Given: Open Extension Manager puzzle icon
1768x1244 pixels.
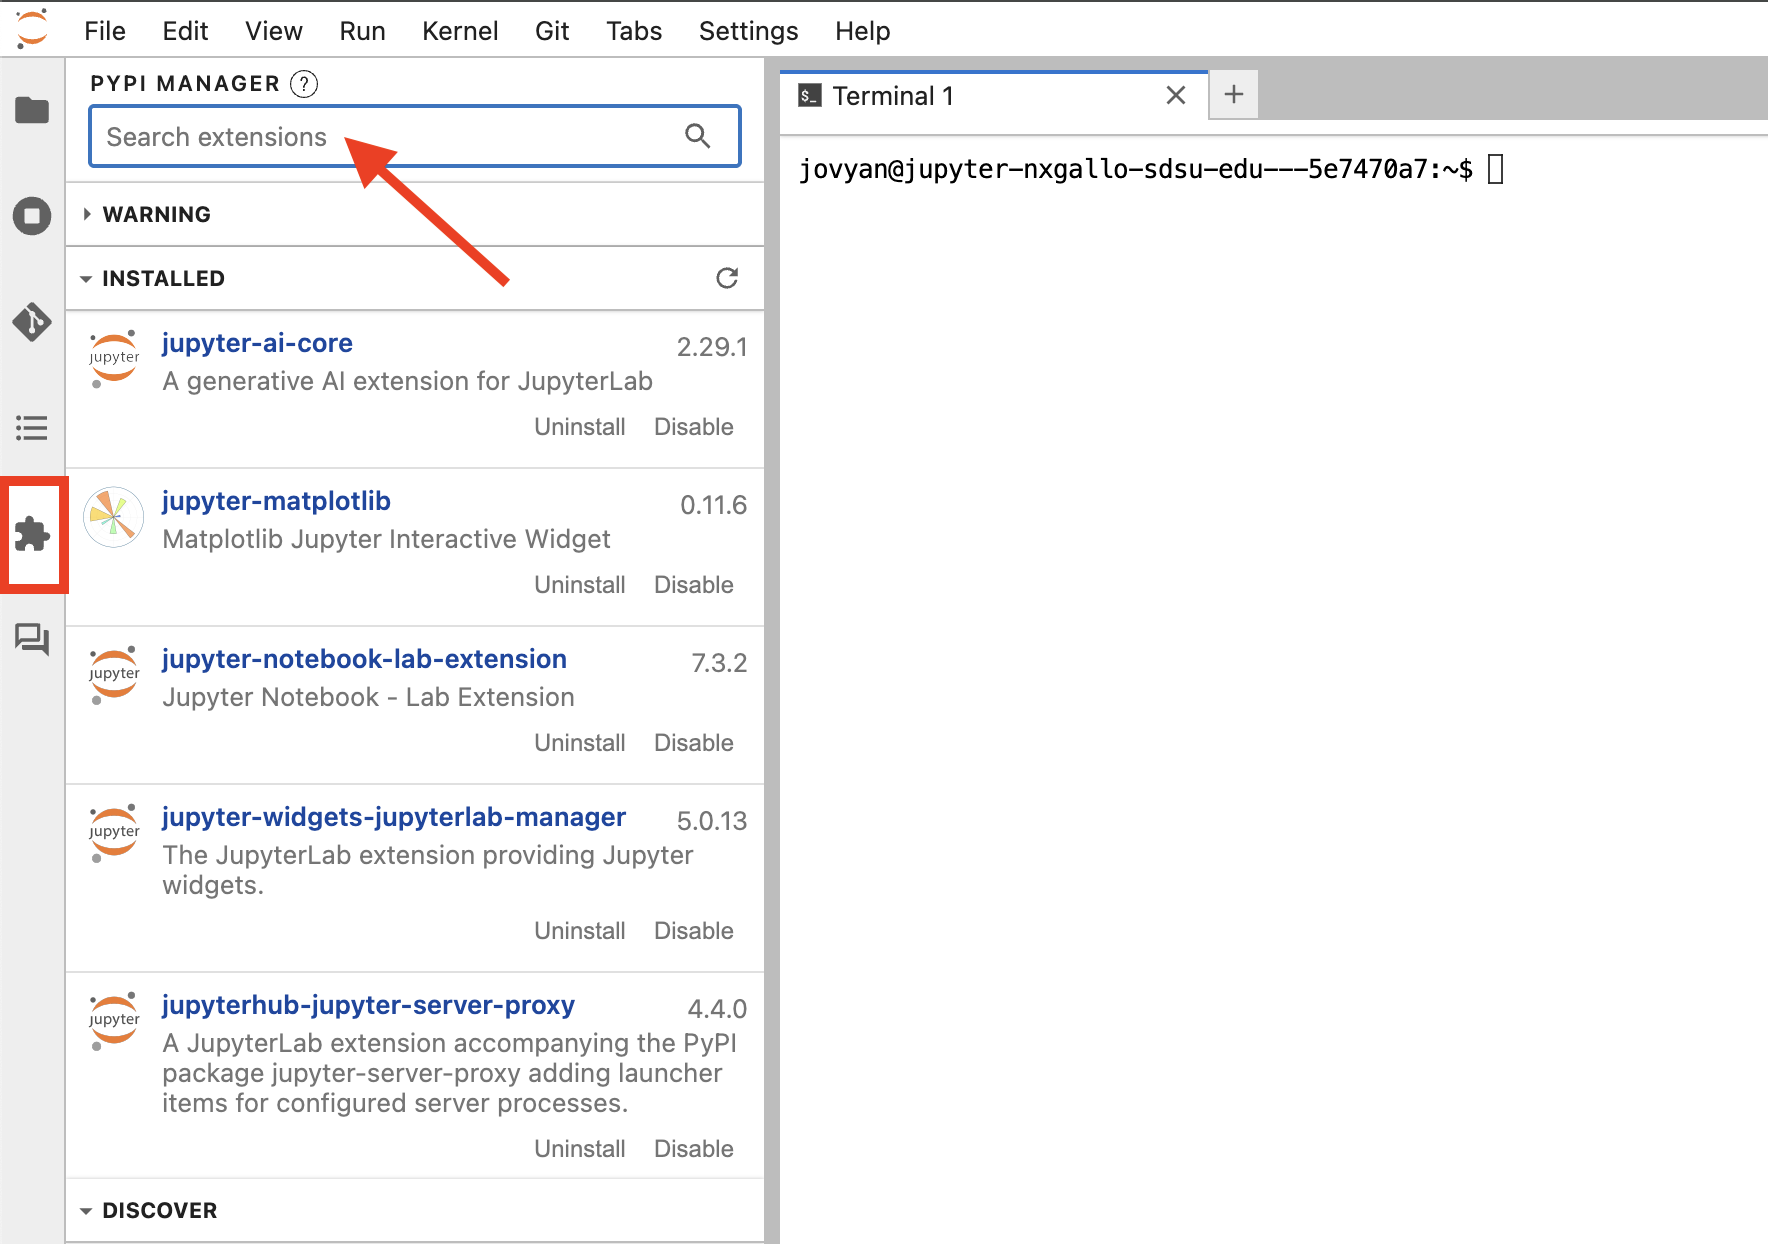Looking at the screenshot, I should tap(32, 534).
